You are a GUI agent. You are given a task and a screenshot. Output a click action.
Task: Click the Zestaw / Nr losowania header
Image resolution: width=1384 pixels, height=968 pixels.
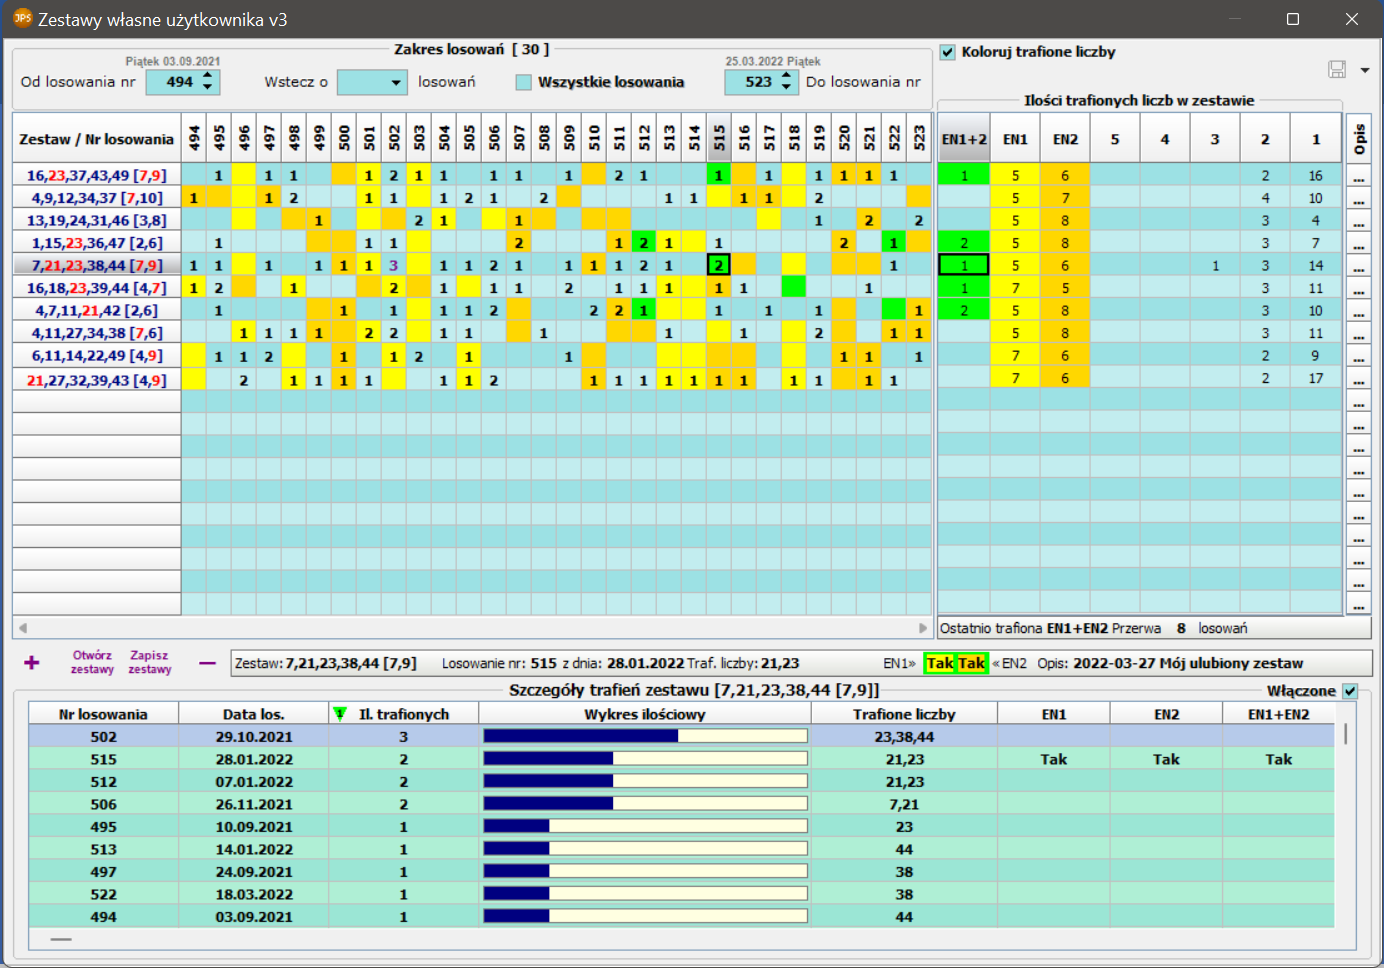click(x=96, y=139)
